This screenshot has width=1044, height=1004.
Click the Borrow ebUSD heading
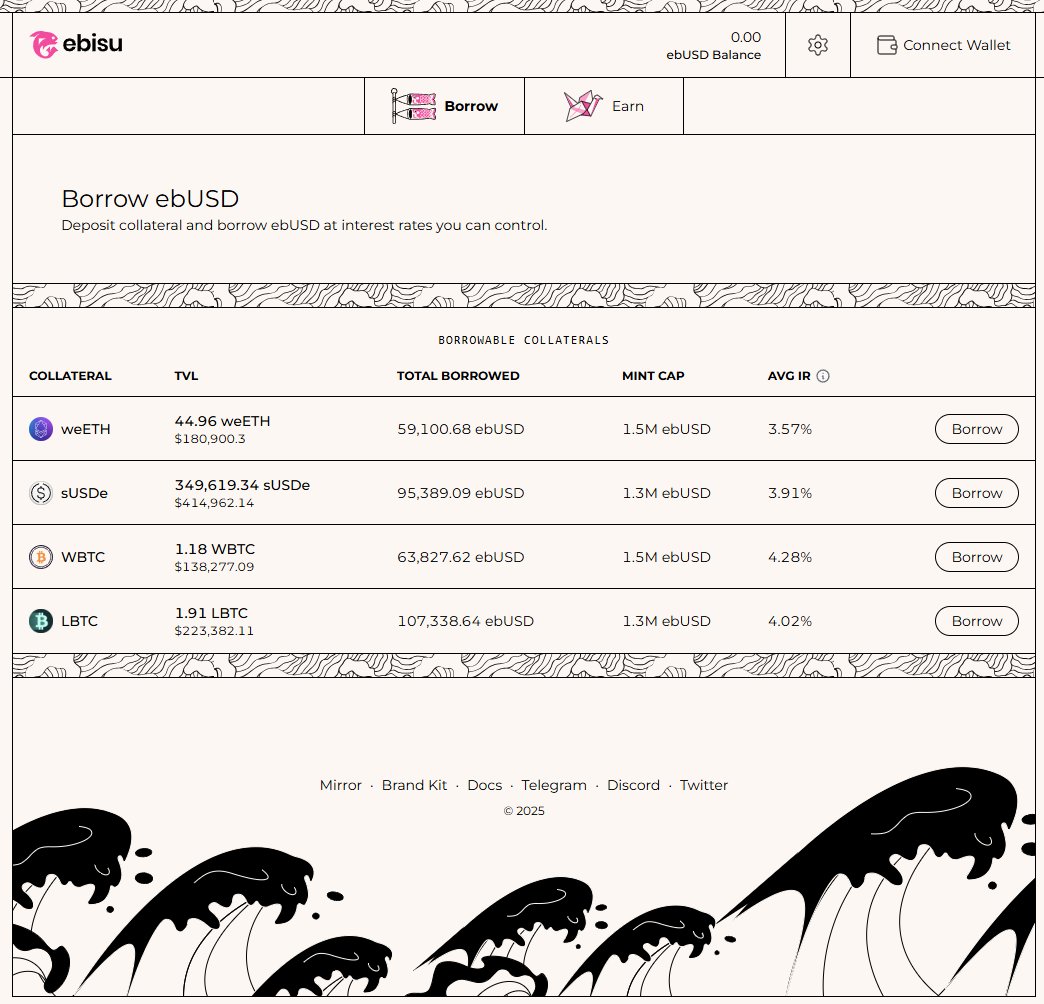pyautogui.click(x=150, y=198)
